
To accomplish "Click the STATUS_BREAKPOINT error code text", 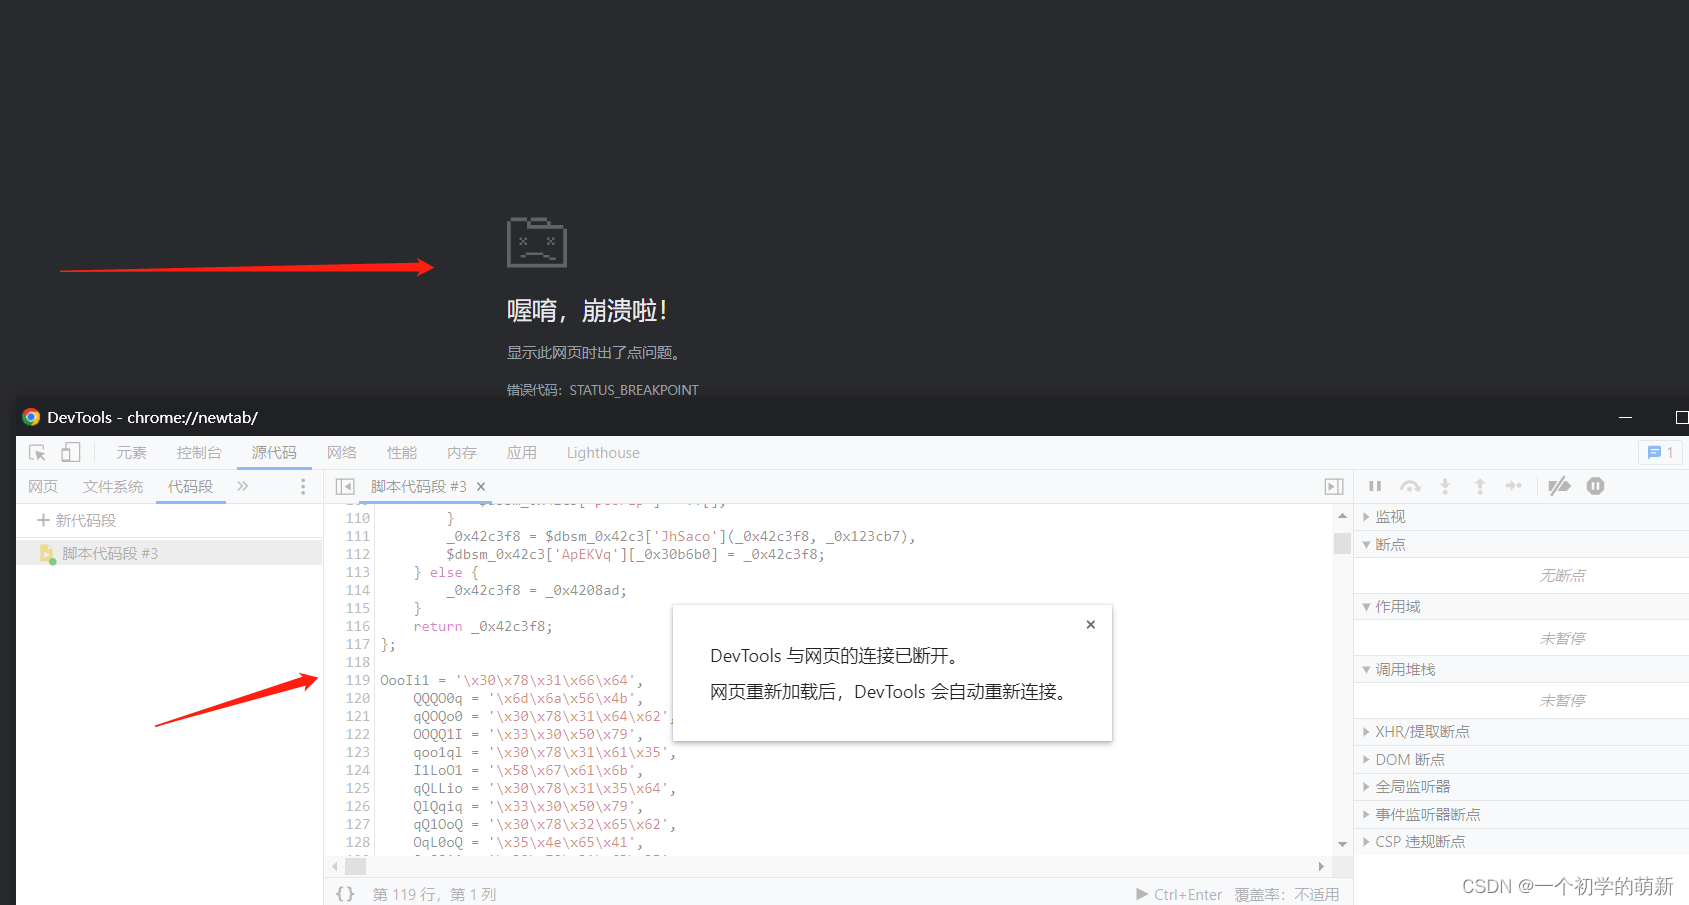I will coord(634,390).
